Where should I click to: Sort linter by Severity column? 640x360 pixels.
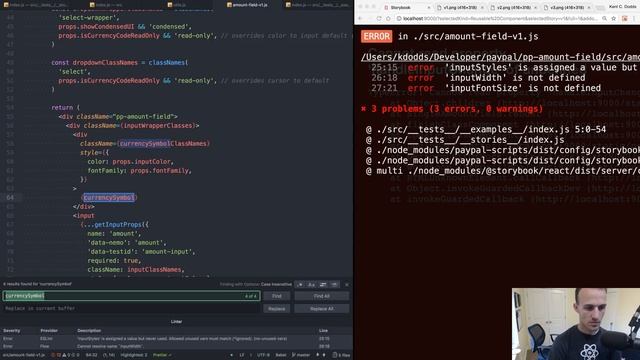click(11, 331)
